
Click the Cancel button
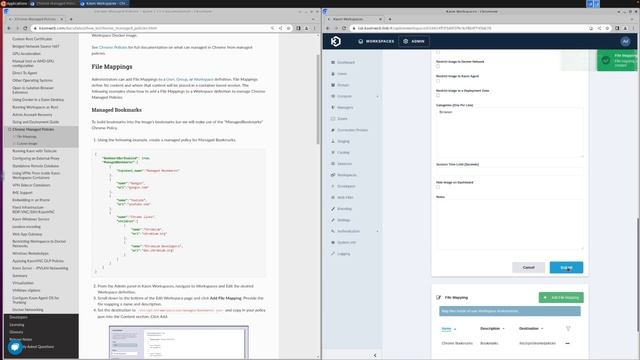tap(528, 267)
